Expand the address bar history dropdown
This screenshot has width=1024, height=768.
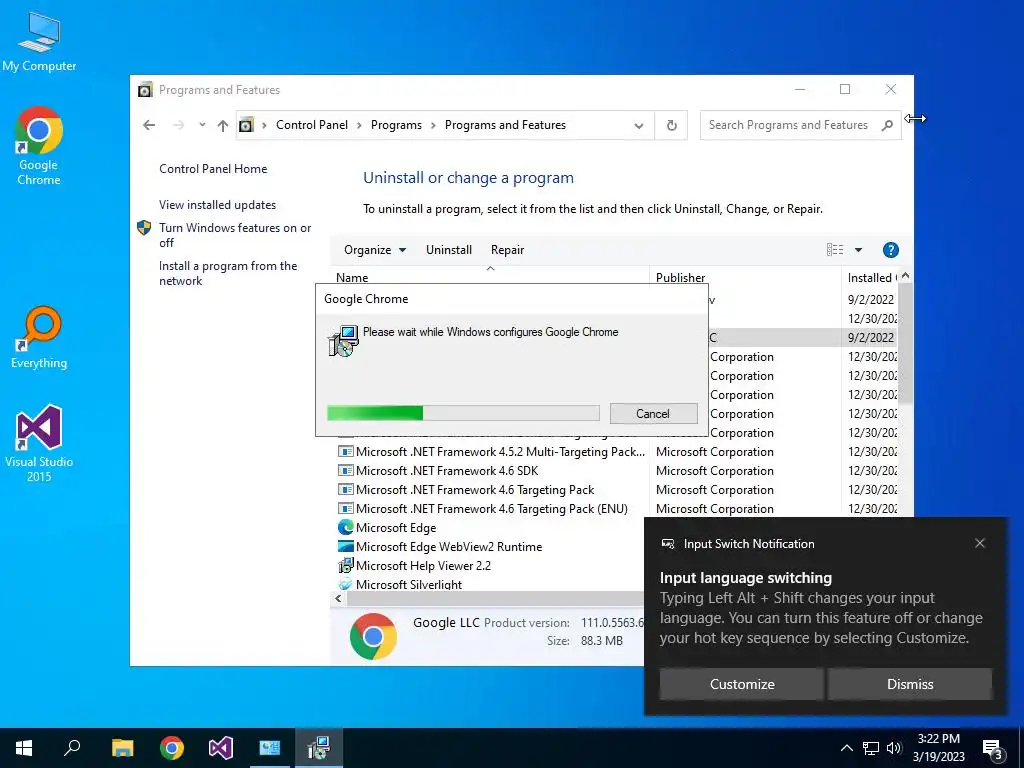639,125
